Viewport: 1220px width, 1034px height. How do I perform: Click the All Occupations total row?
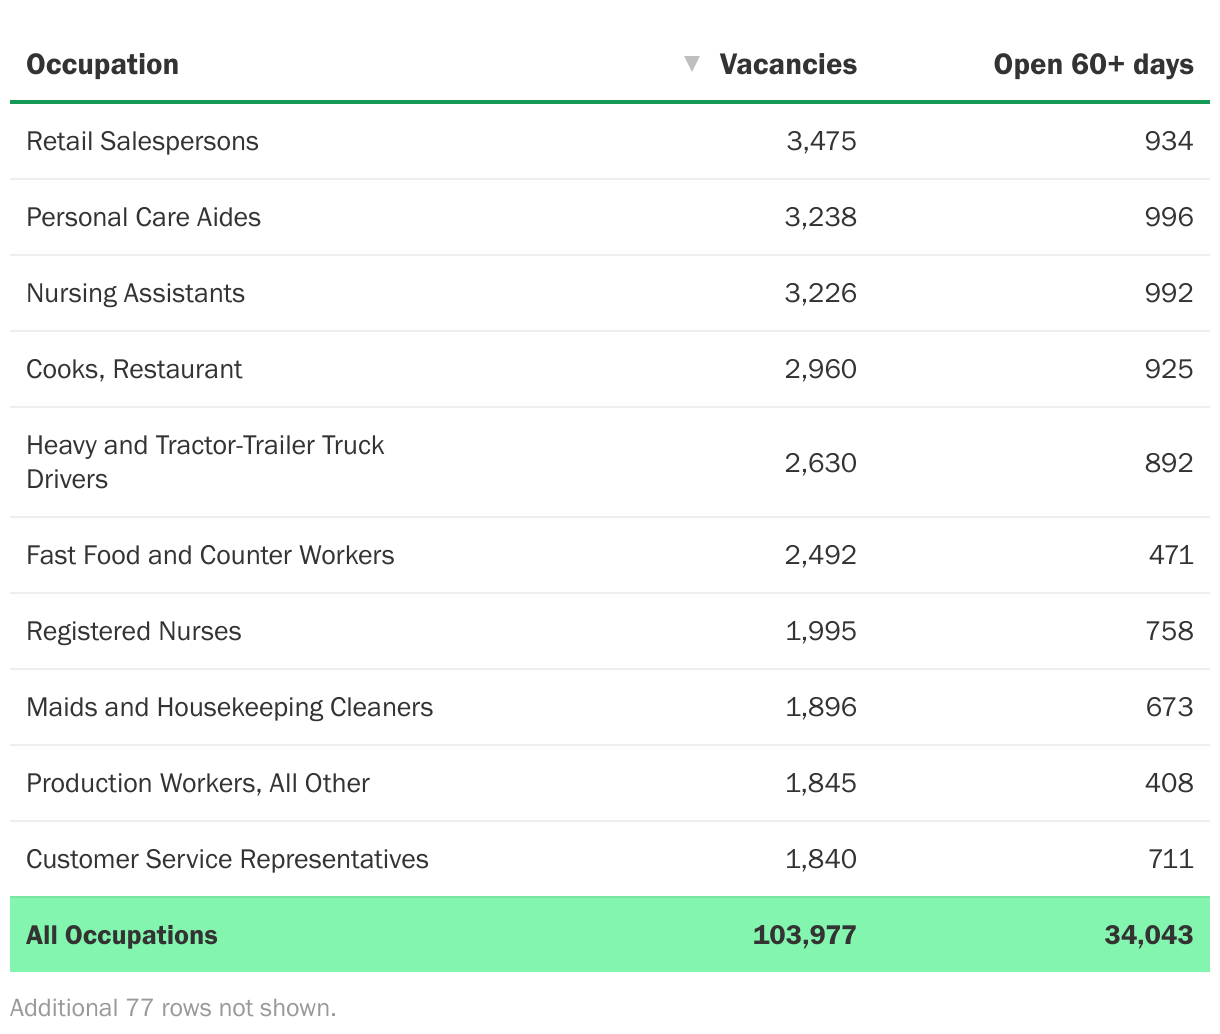(x=121, y=935)
